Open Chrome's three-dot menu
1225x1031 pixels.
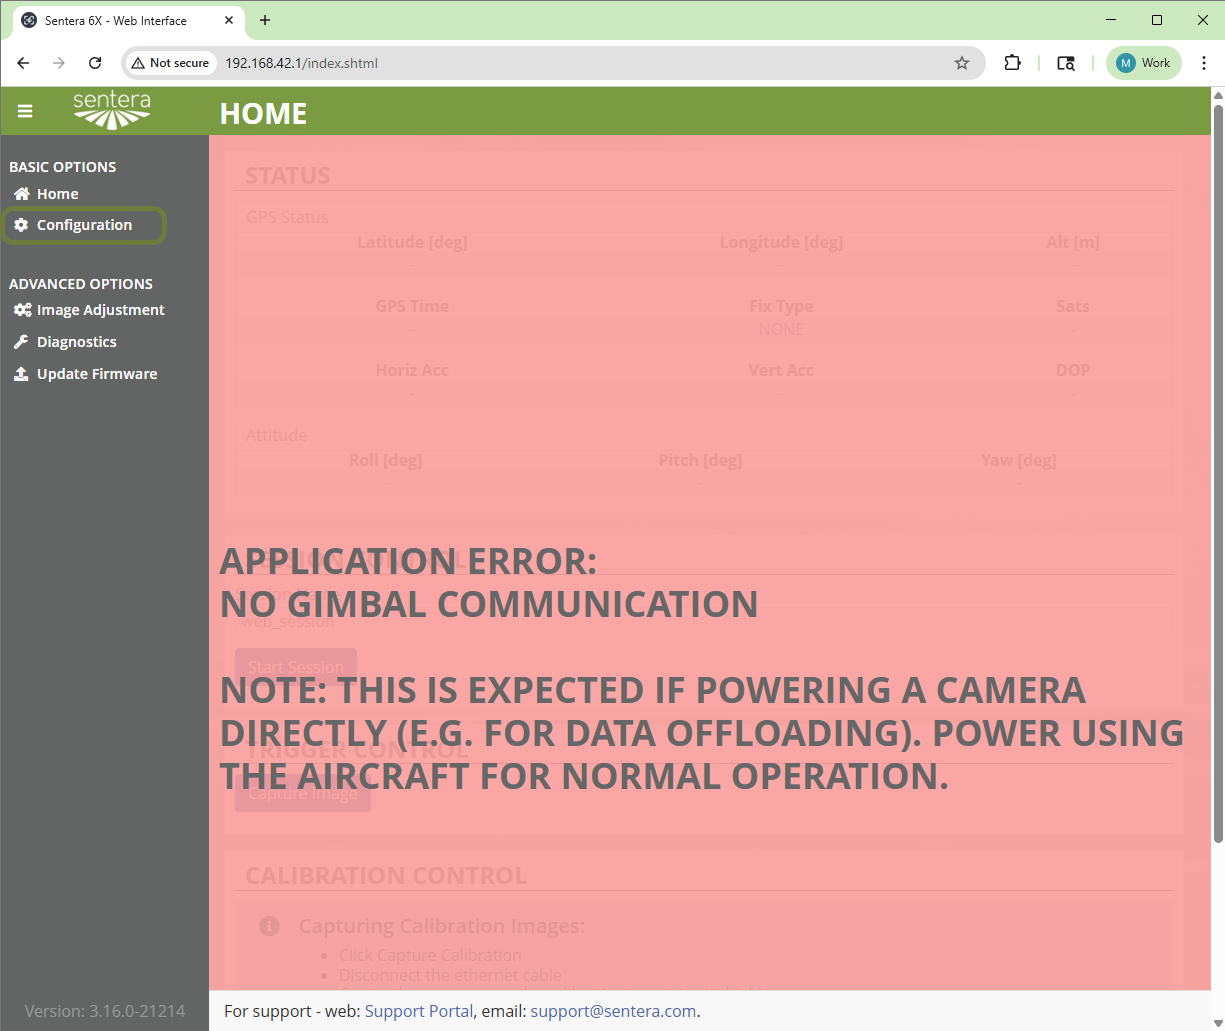pos(1204,63)
